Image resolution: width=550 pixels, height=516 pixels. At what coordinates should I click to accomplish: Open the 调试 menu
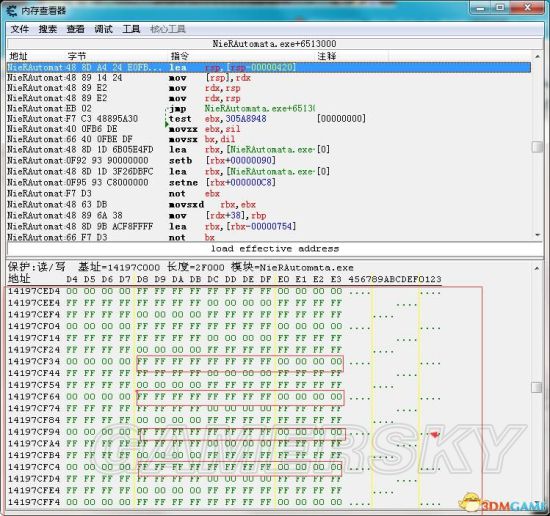[103, 29]
